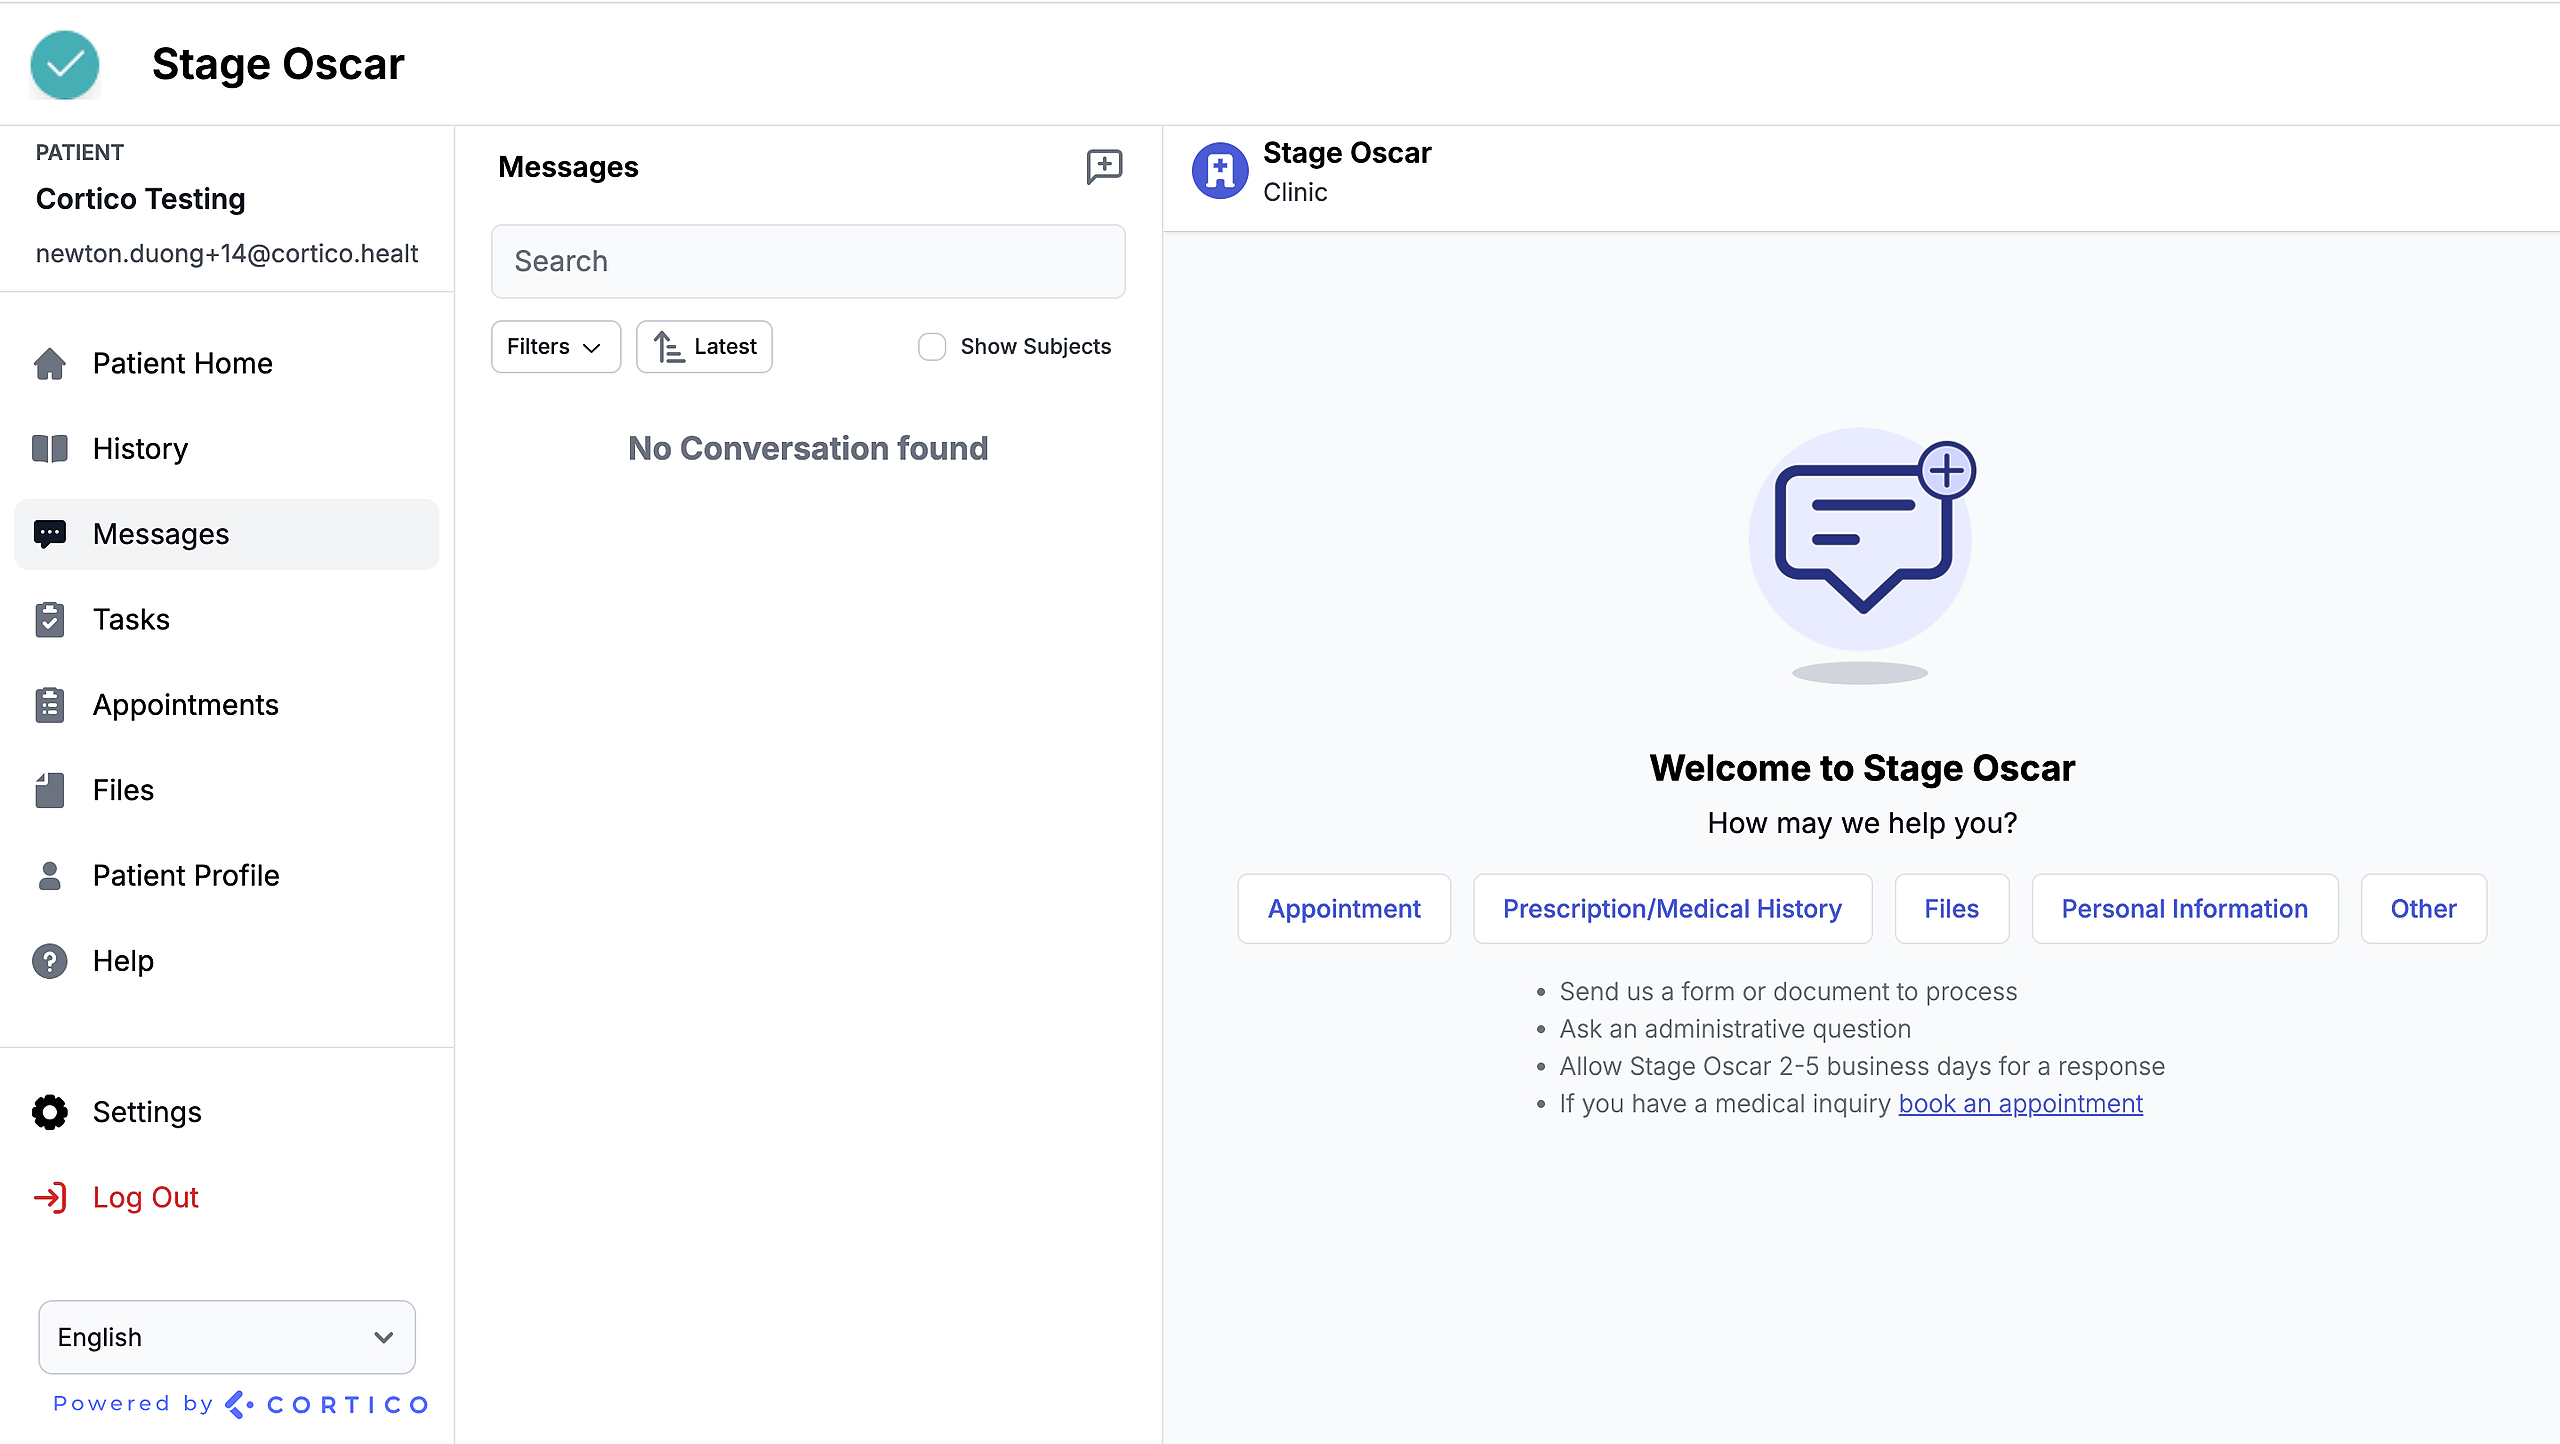Click the clinic avatar icon in header
The height and width of the screenshot is (1444, 2560).
[1219, 171]
